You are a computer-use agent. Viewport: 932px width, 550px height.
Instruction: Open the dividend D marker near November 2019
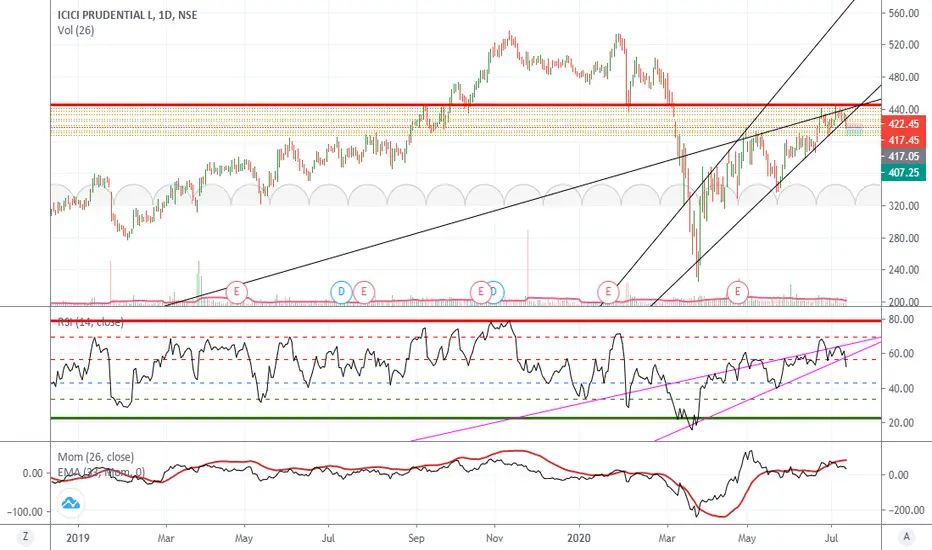coord(496,292)
